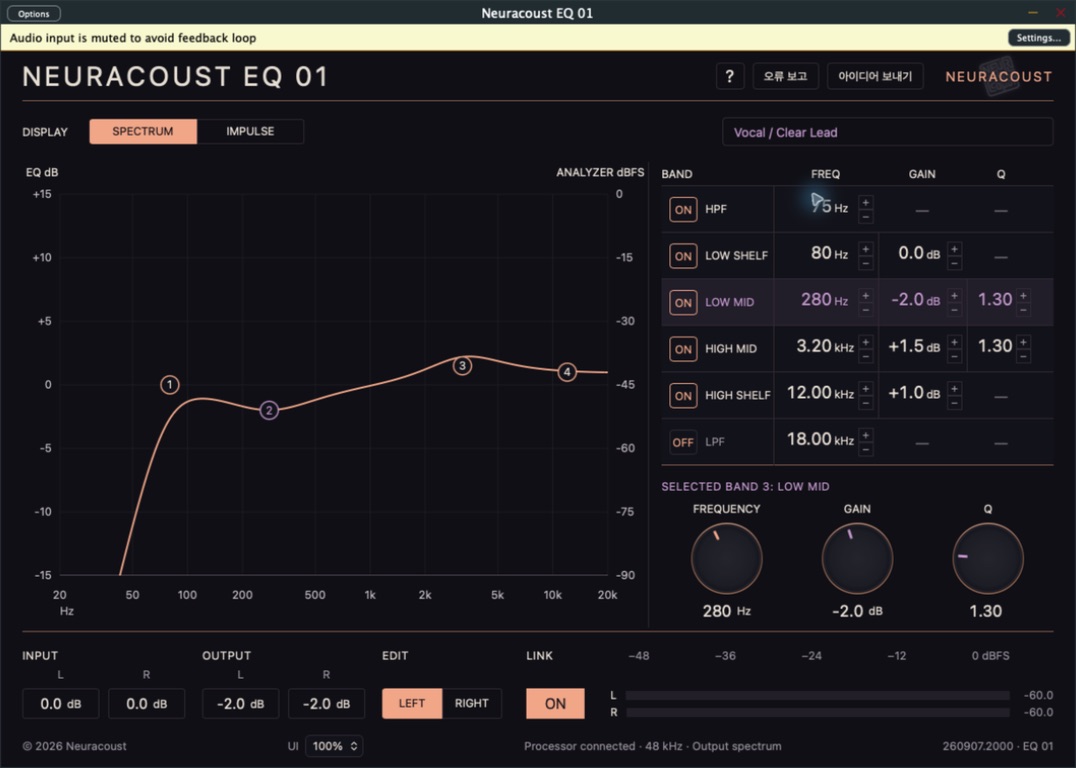Click the question mark help button
The height and width of the screenshot is (768, 1076).
click(729, 76)
